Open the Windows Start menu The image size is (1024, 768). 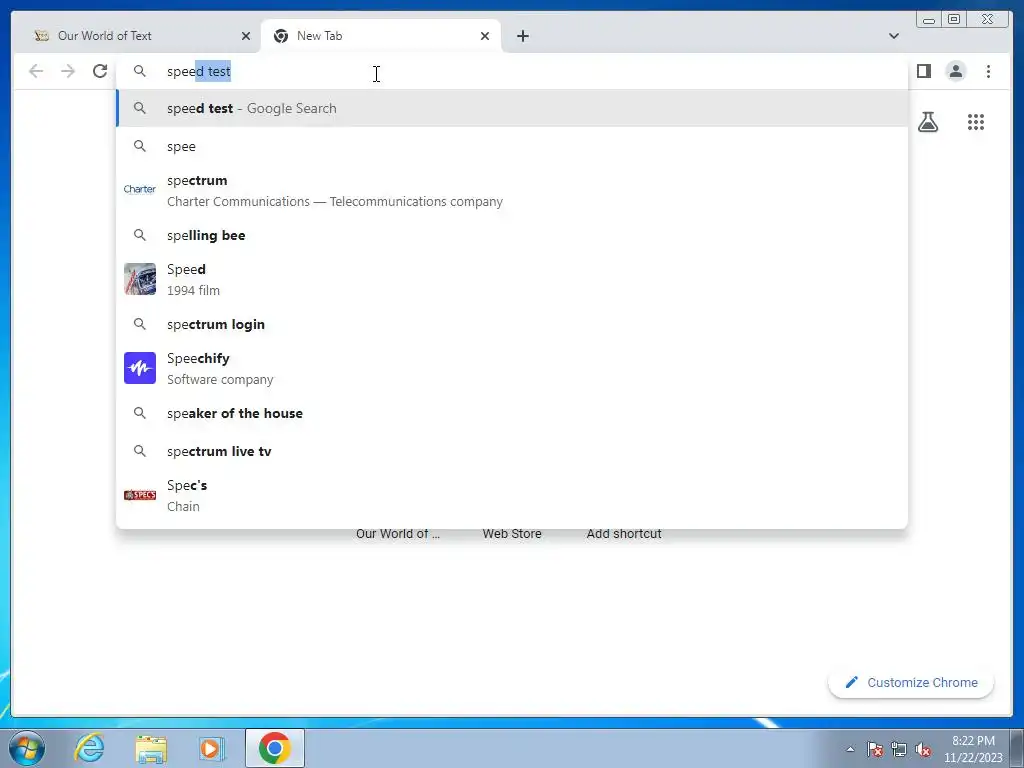[27, 748]
